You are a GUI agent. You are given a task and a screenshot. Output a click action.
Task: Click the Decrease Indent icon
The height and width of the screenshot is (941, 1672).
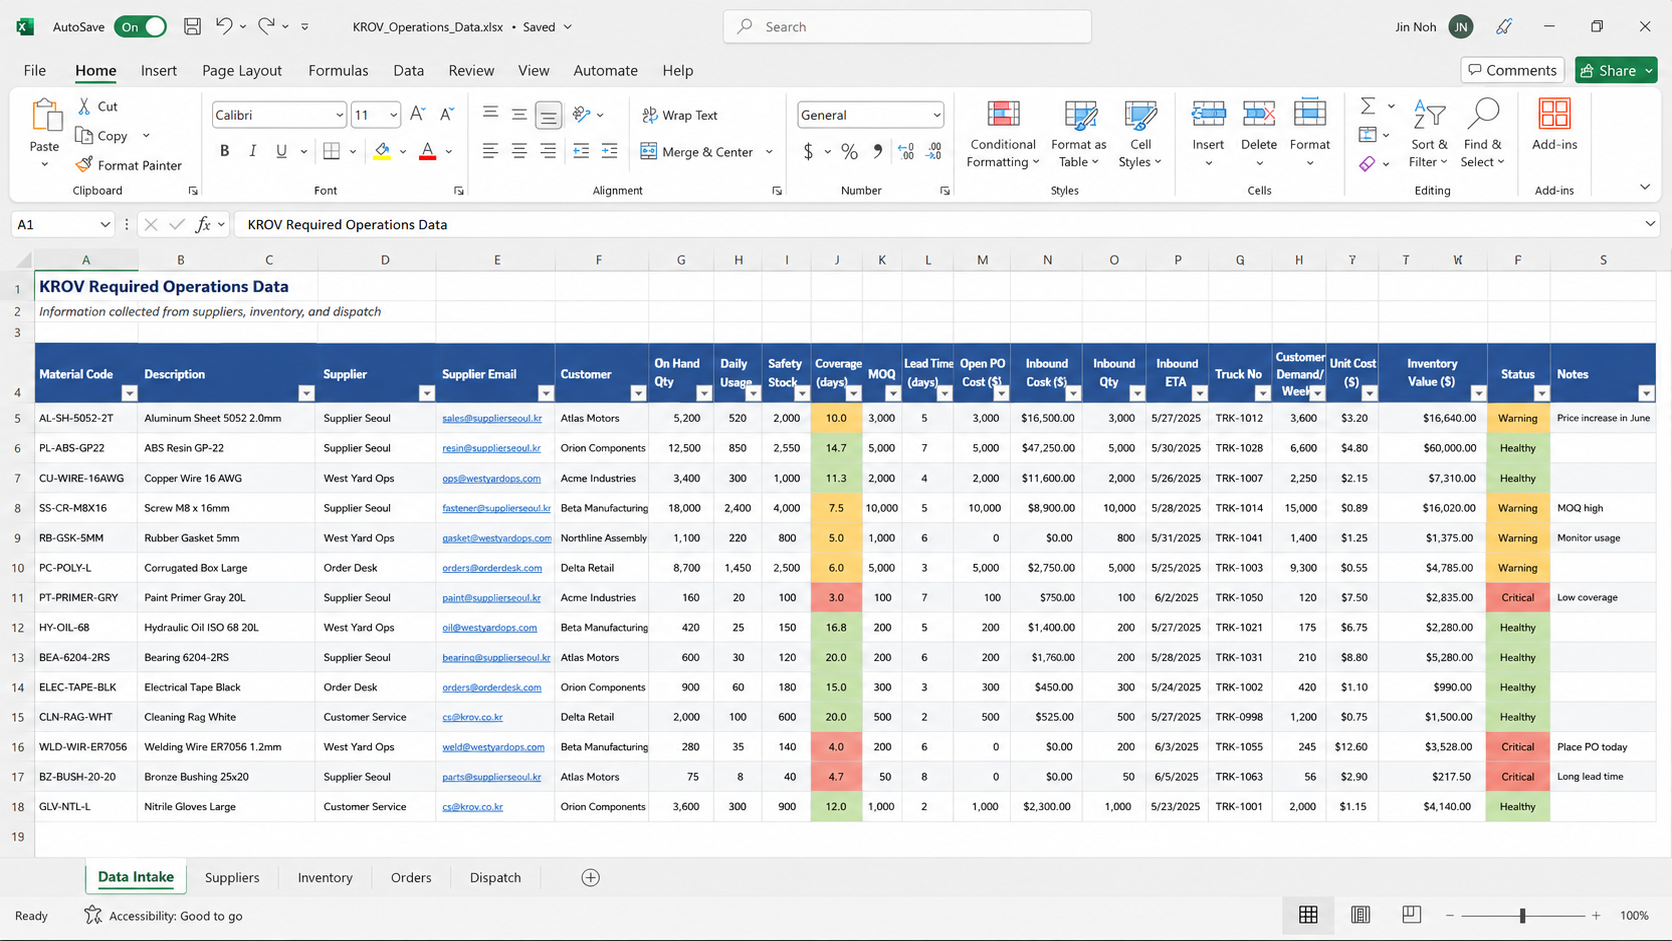click(581, 151)
